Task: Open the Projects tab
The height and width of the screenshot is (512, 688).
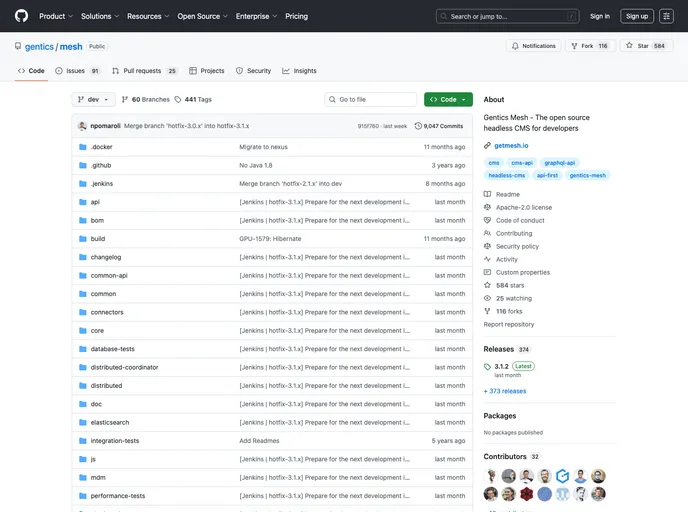Action: click(x=206, y=71)
